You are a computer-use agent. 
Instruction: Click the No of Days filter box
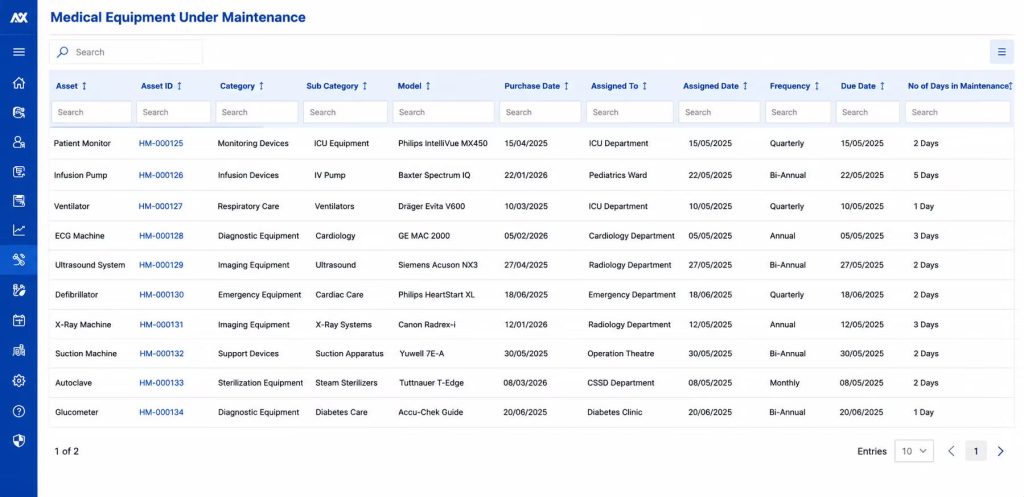click(957, 112)
